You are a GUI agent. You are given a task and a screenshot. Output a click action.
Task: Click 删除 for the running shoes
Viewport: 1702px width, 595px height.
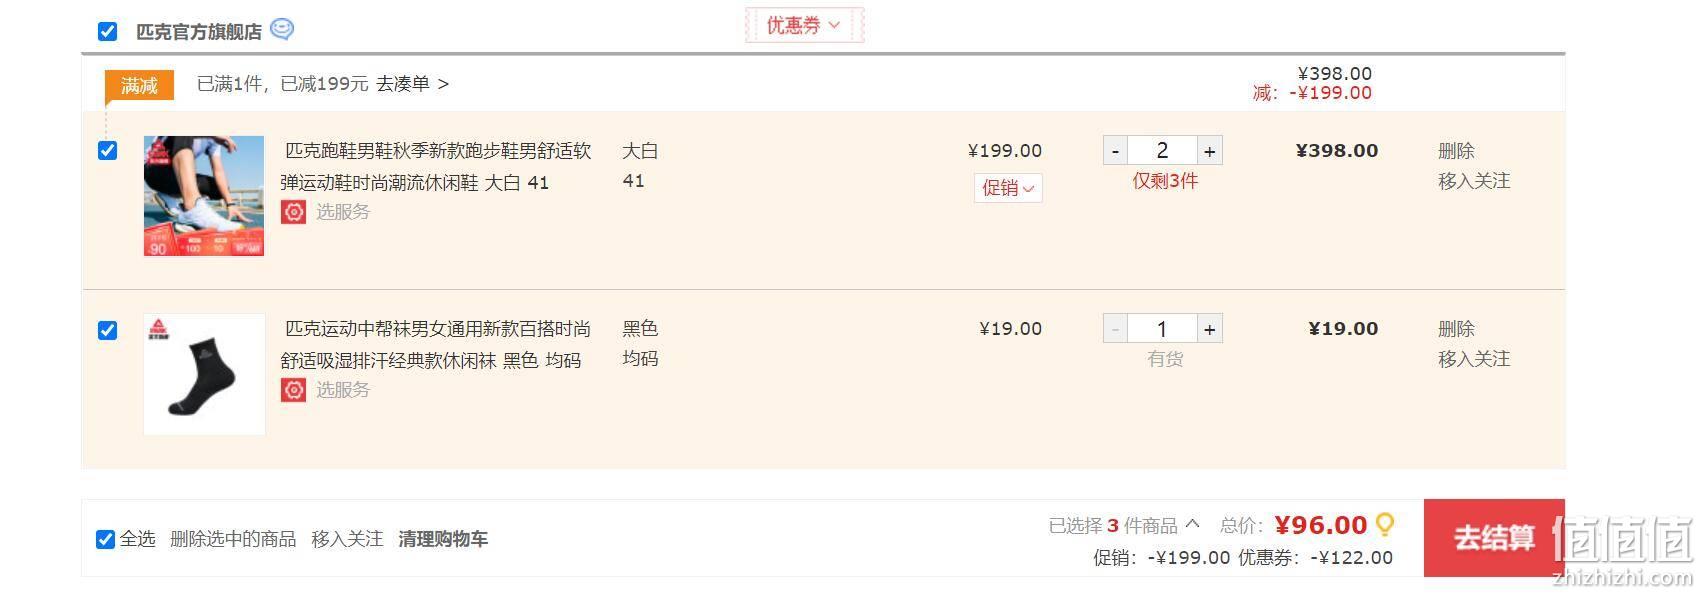point(1456,151)
